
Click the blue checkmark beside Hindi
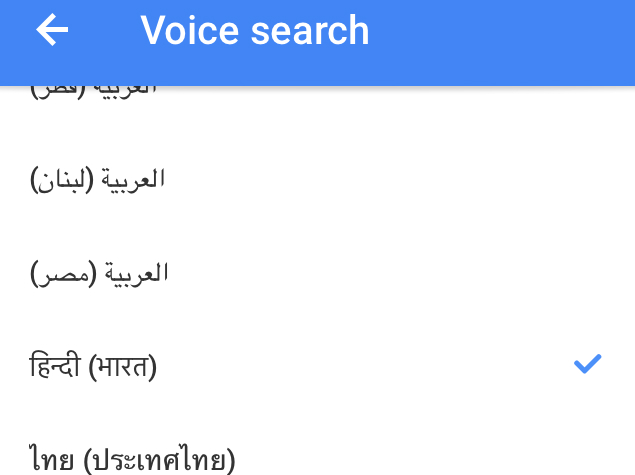(x=587, y=365)
